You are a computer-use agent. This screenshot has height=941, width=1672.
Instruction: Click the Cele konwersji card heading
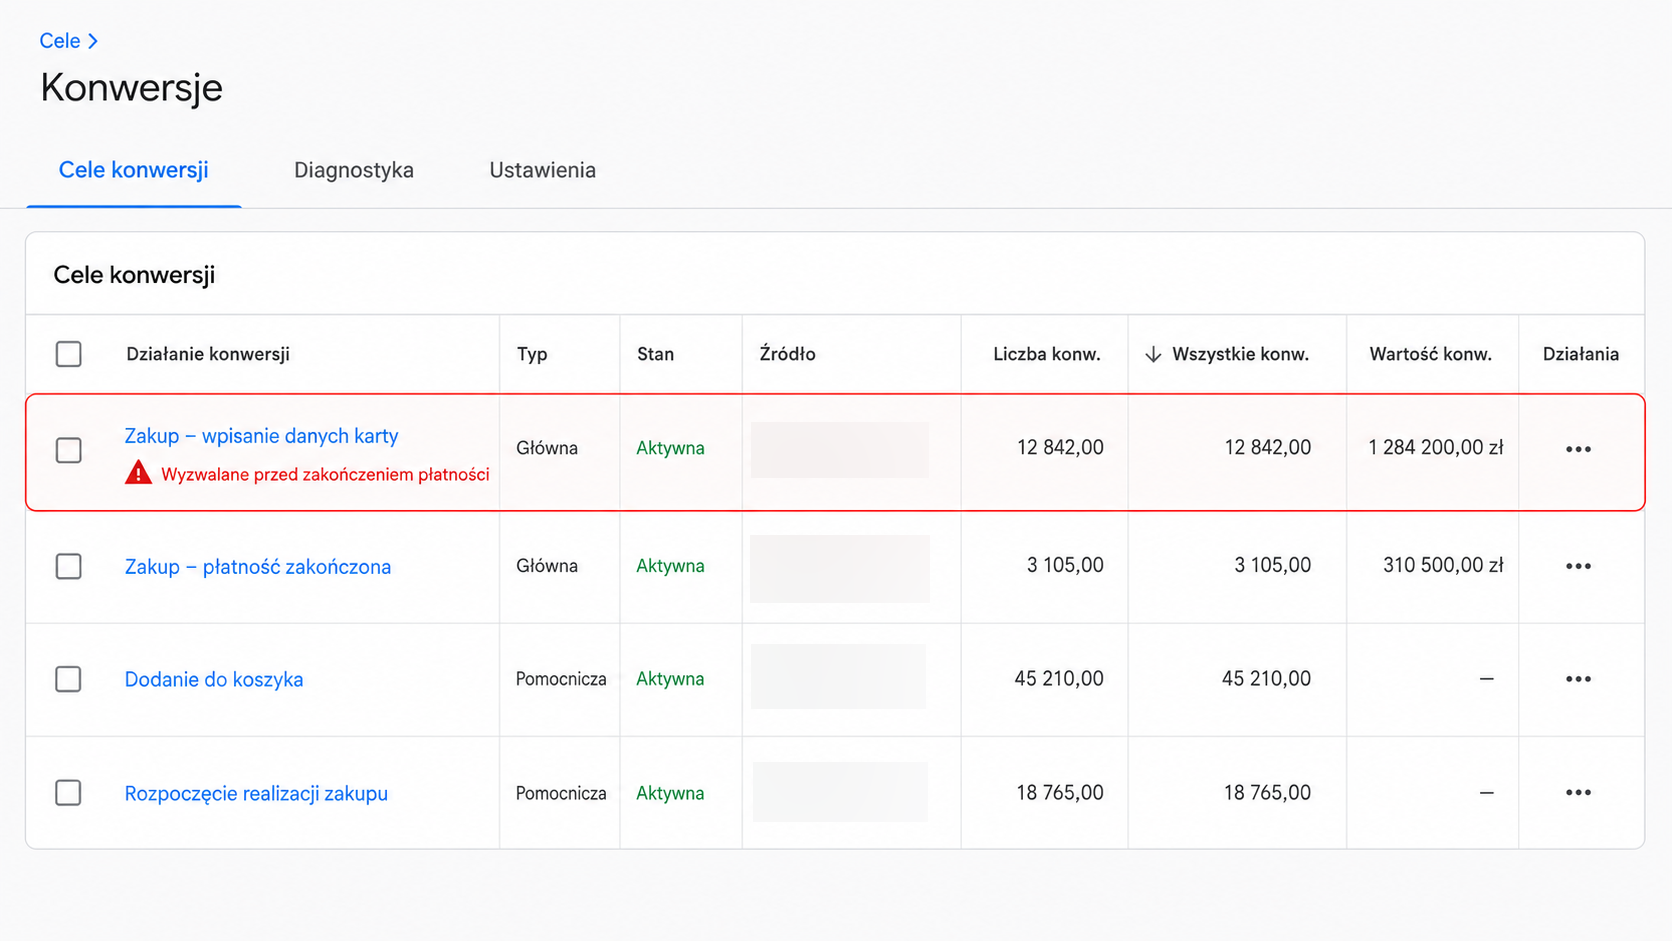click(x=134, y=275)
